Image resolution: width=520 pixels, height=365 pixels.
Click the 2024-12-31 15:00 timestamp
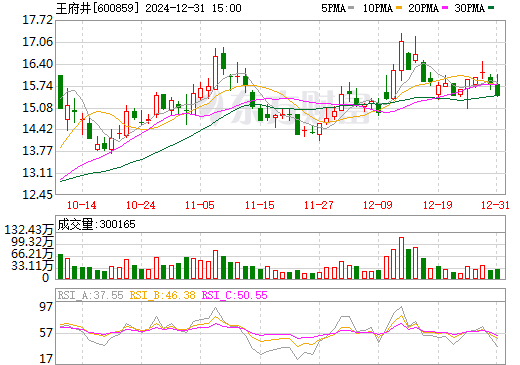[x=193, y=8]
